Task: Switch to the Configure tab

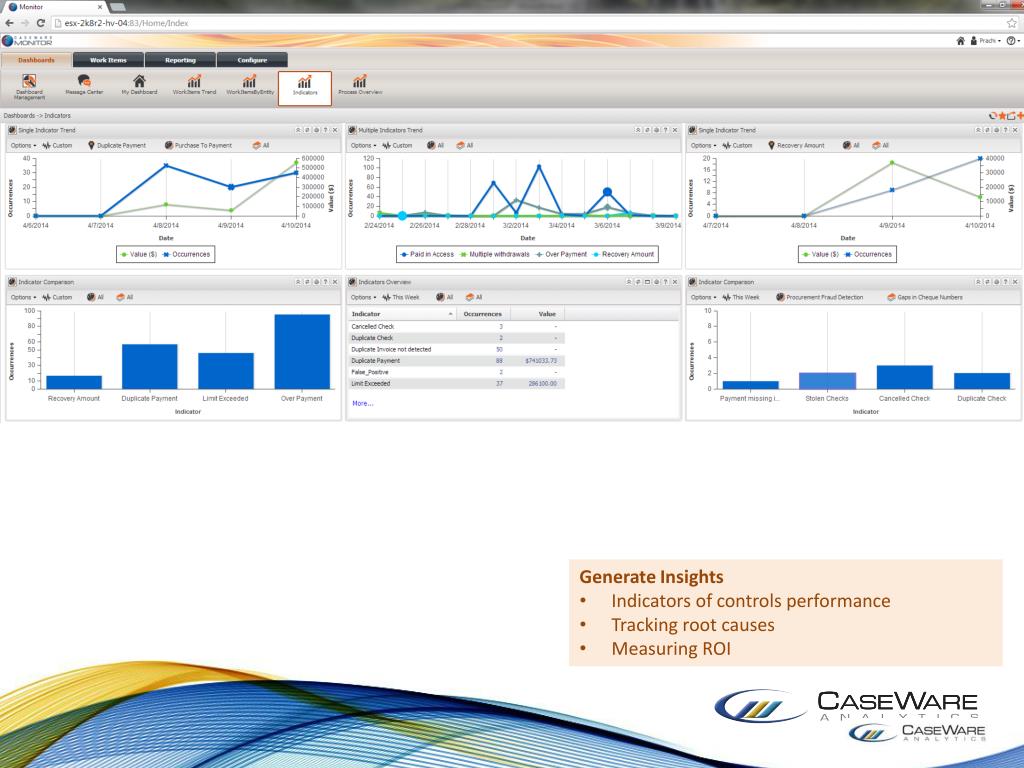Action: tap(252, 60)
